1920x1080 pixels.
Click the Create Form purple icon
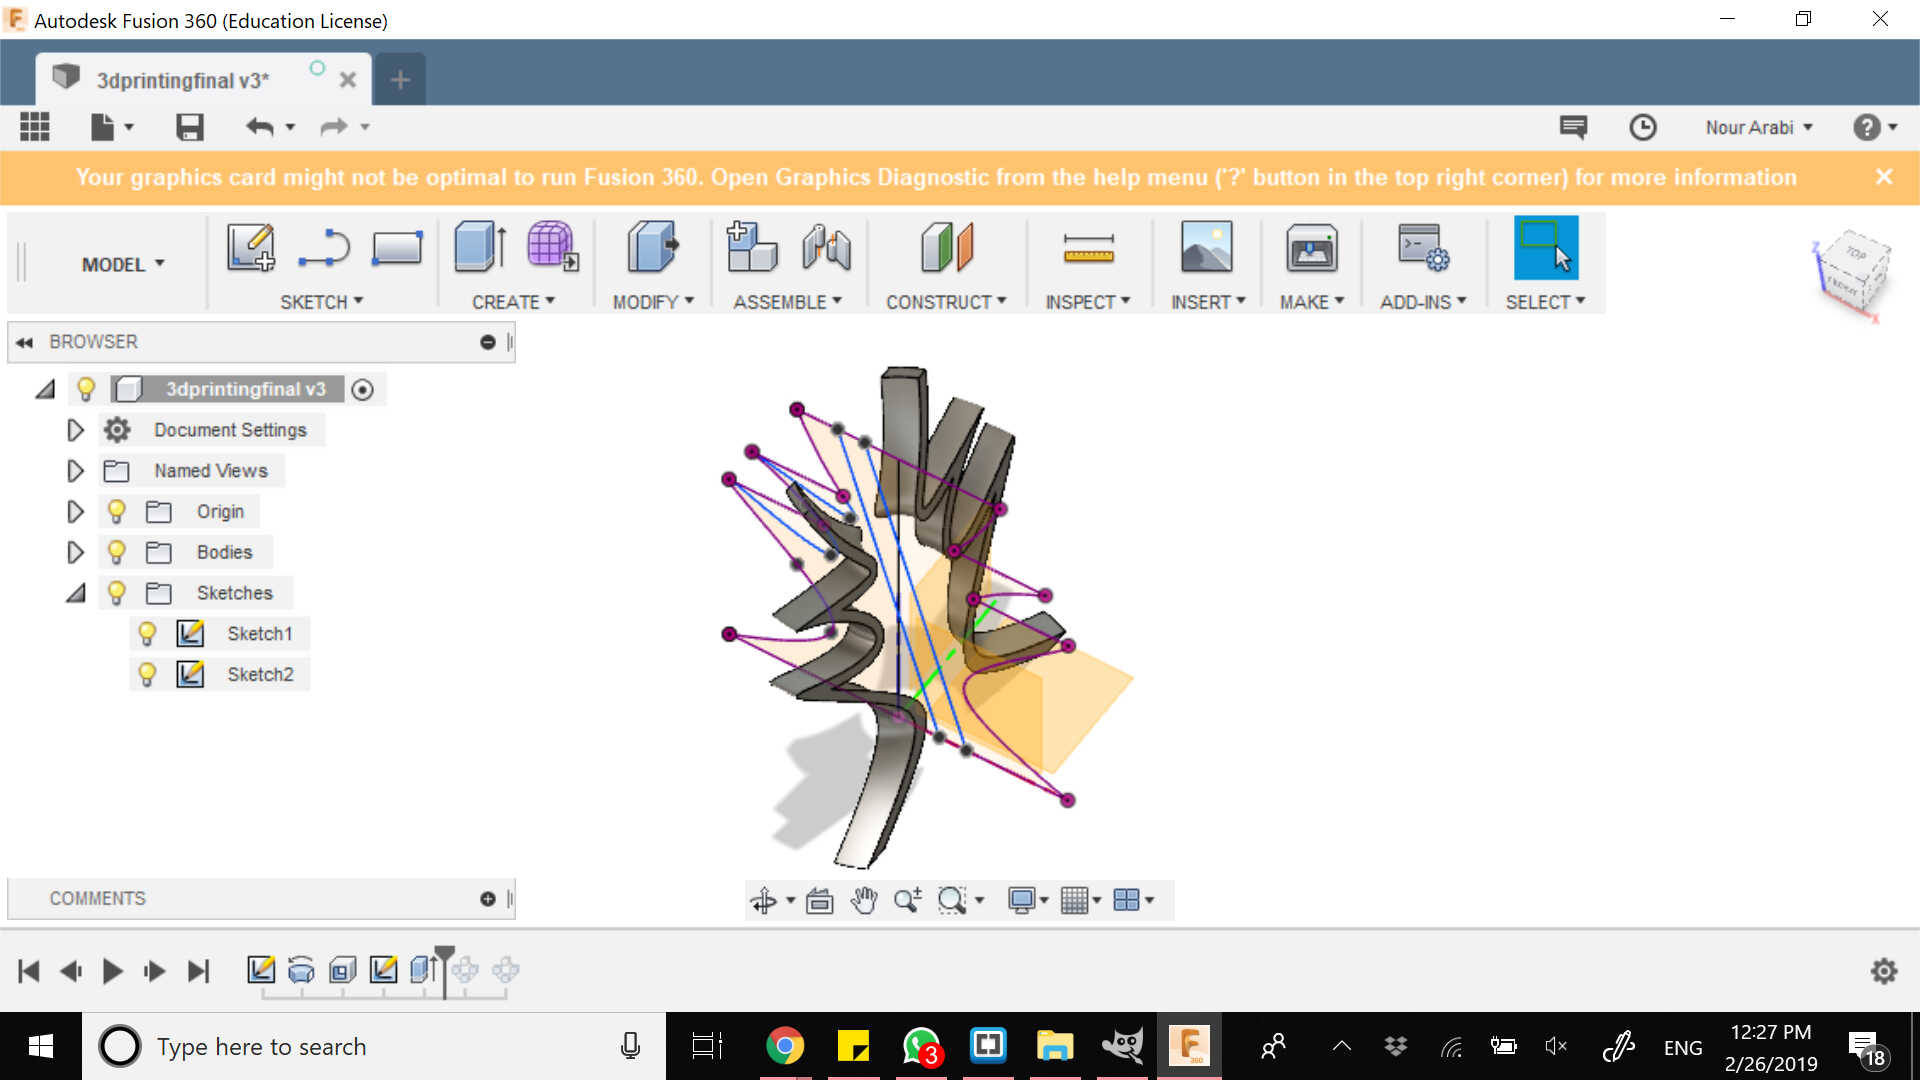pyautogui.click(x=552, y=247)
